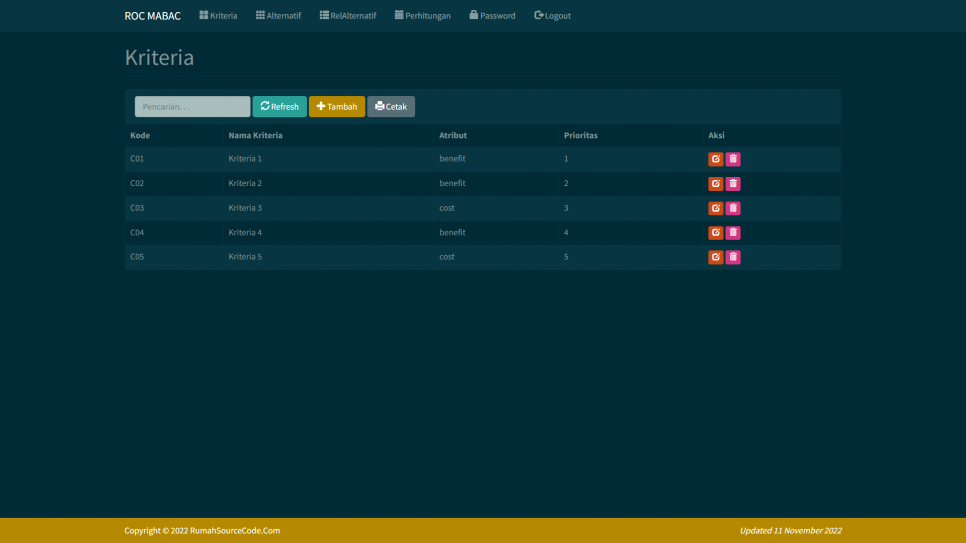Image resolution: width=966 pixels, height=543 pixels.
Task: Navigate to the Perhitungan page
Action: click(423, 16)
